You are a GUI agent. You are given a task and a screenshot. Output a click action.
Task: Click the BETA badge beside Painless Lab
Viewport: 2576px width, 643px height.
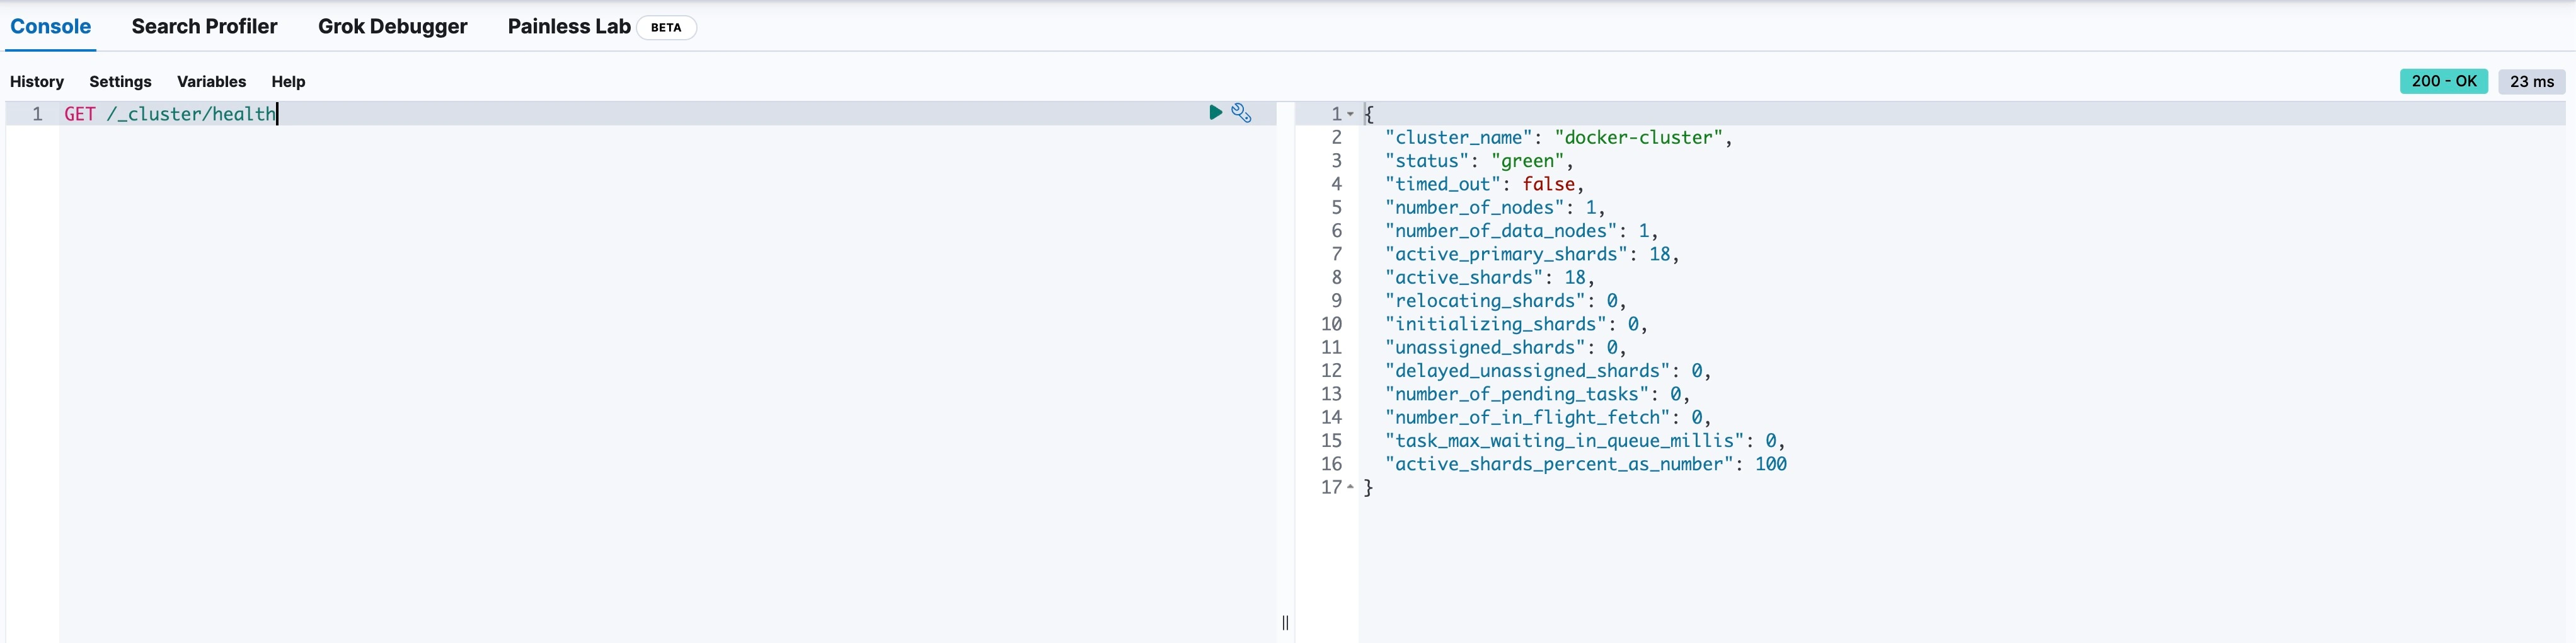point(666,28)
